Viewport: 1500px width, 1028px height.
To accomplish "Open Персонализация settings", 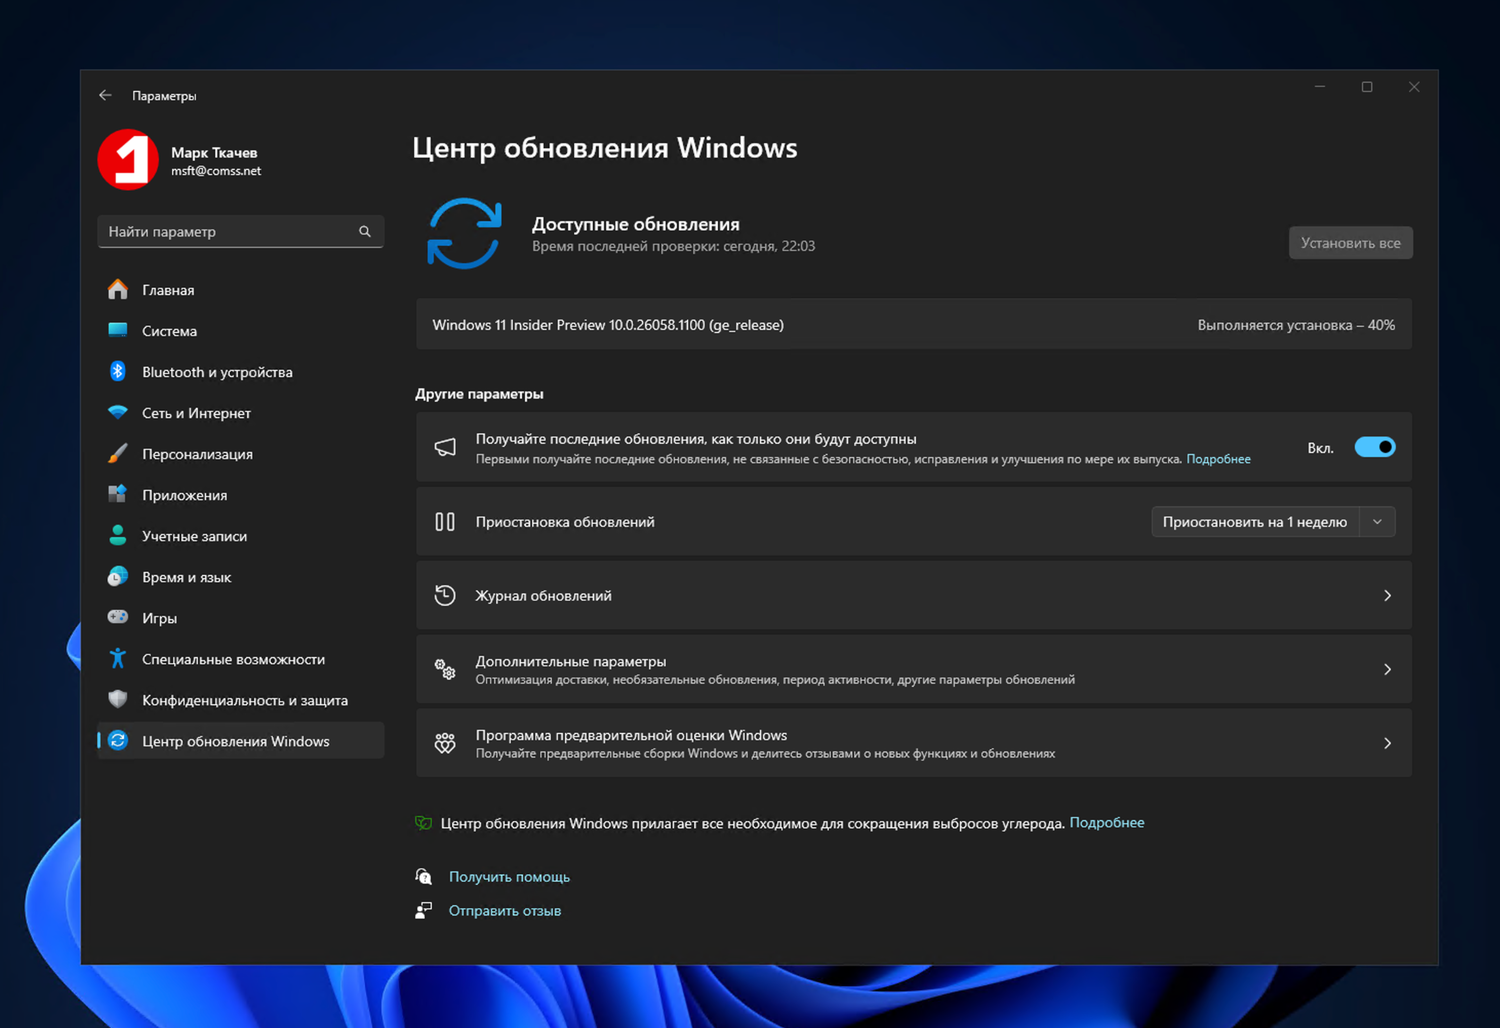I will coord(197,453).
